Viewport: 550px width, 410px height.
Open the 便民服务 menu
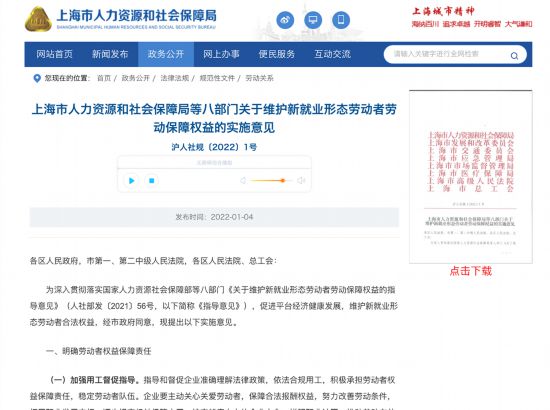277,54
